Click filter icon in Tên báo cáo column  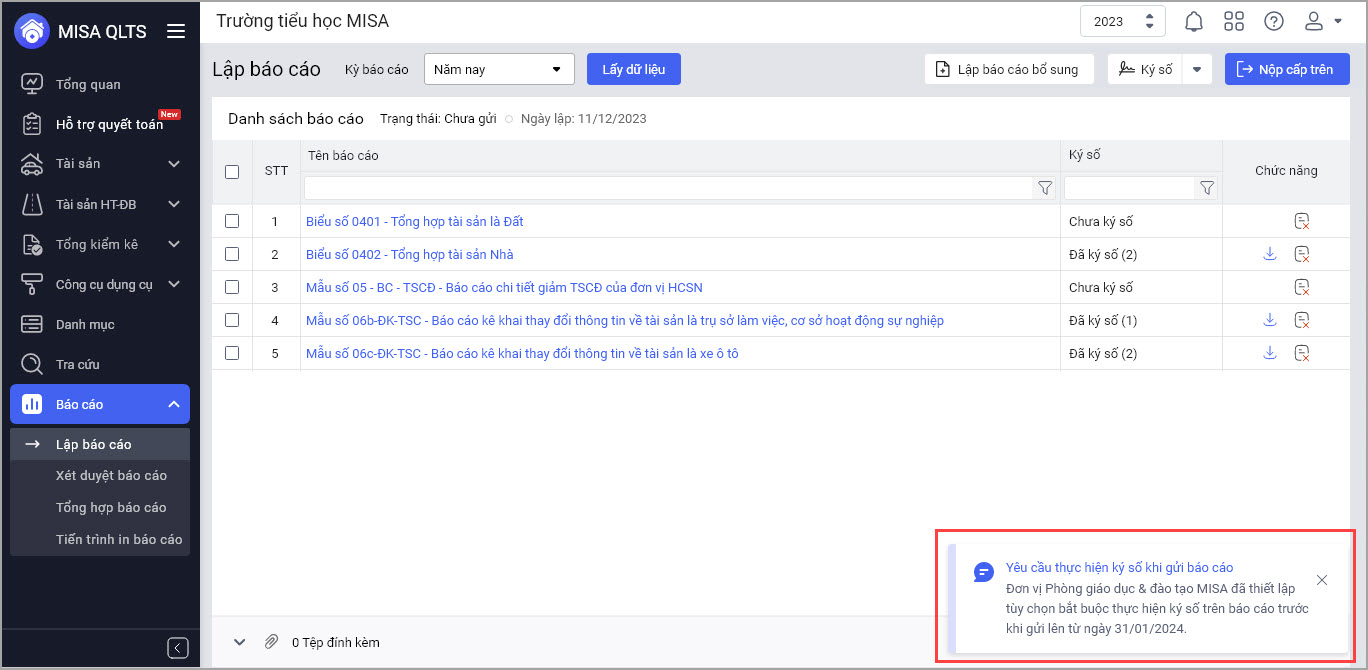pos(1045,188)
